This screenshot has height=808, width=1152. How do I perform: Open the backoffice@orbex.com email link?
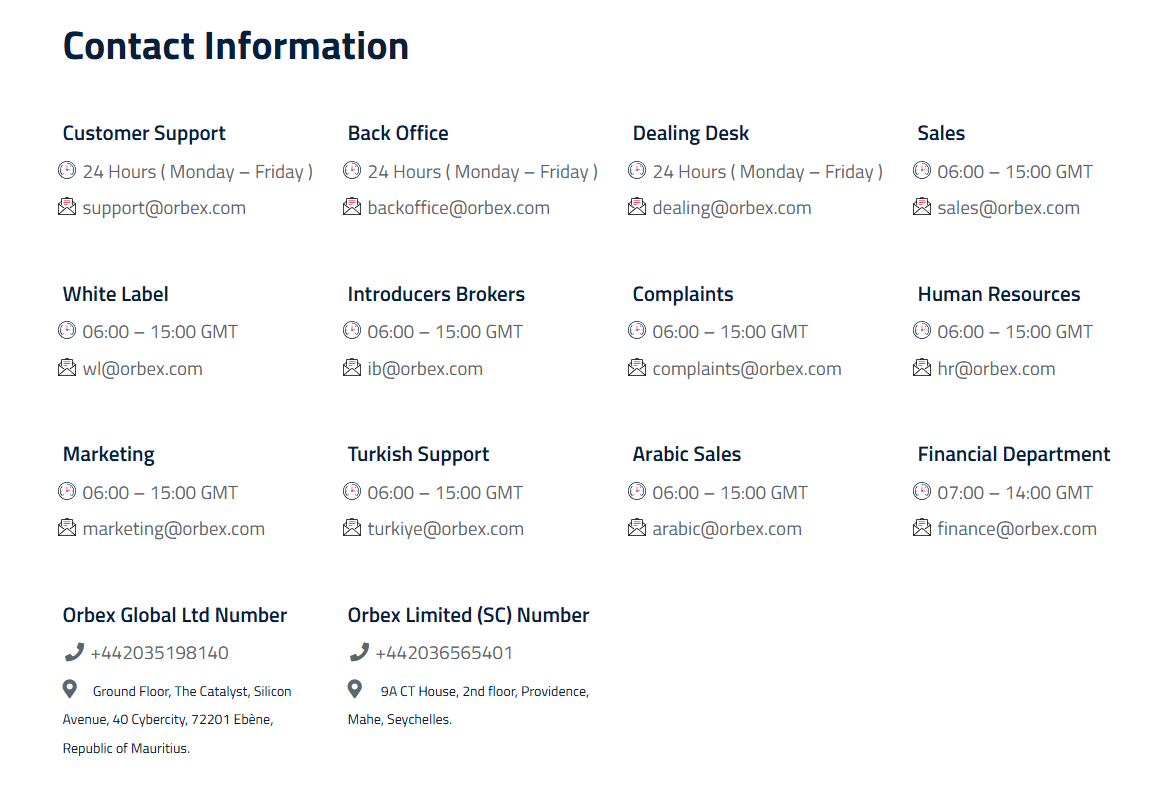point(458,208)
